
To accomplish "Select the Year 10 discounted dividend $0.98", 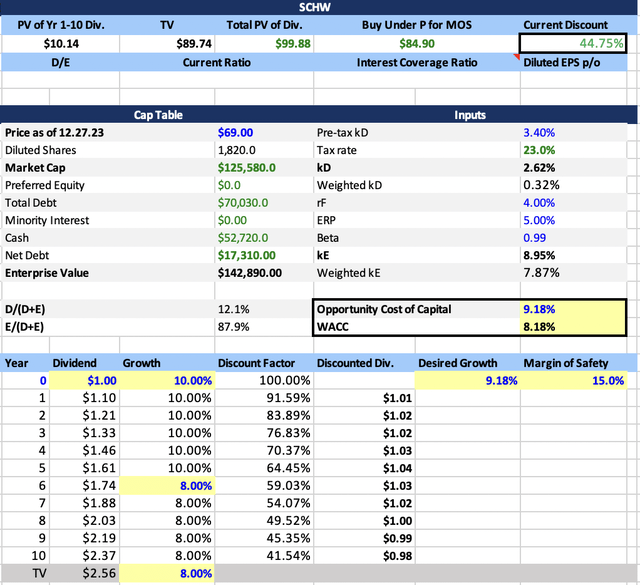I will point(364,556).
